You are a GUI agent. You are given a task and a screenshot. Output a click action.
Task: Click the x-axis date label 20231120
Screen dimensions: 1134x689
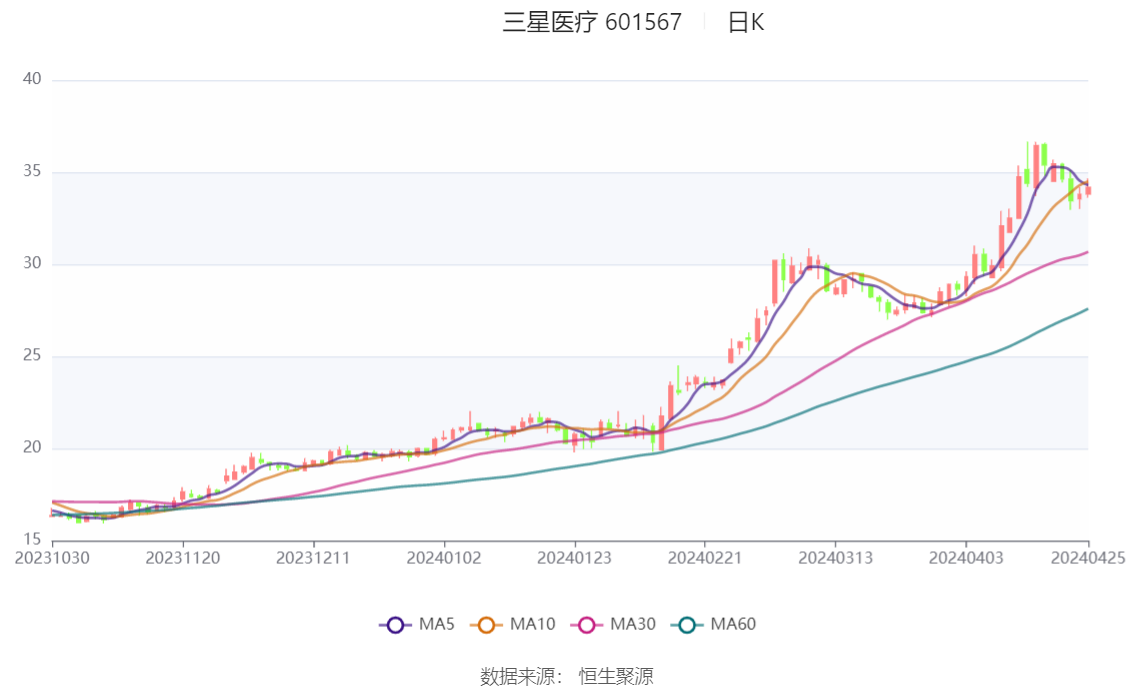click(x=183, y=558)
